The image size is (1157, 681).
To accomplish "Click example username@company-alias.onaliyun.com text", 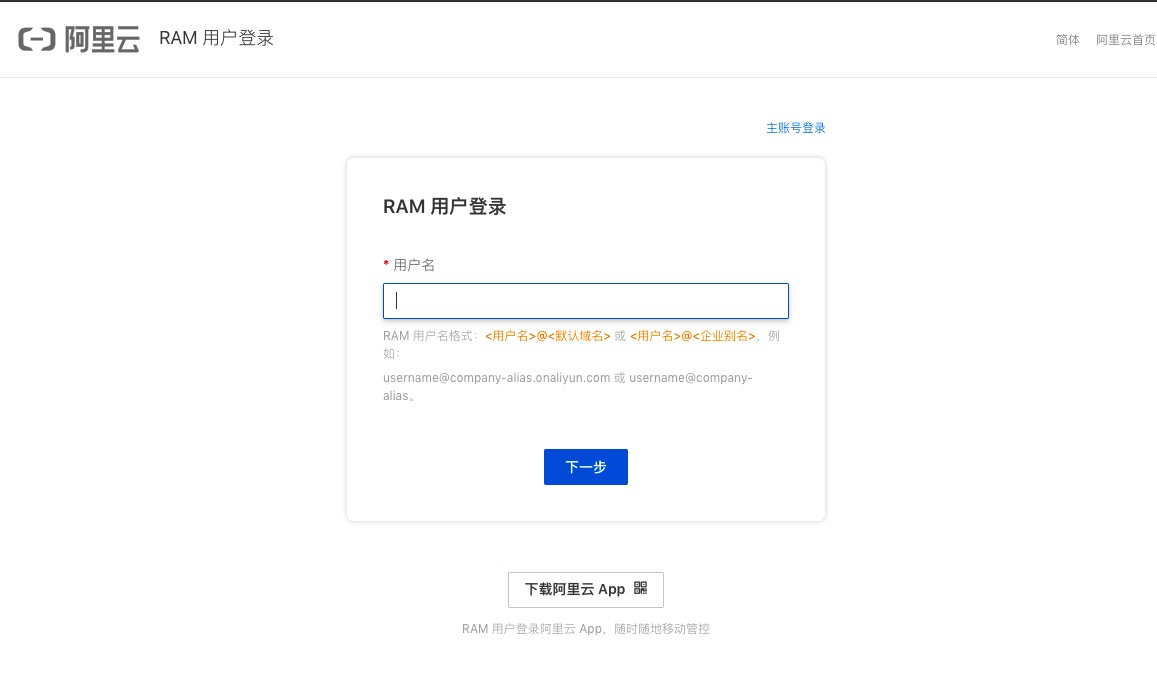I will pyautogui.click(x=497, y=378).
